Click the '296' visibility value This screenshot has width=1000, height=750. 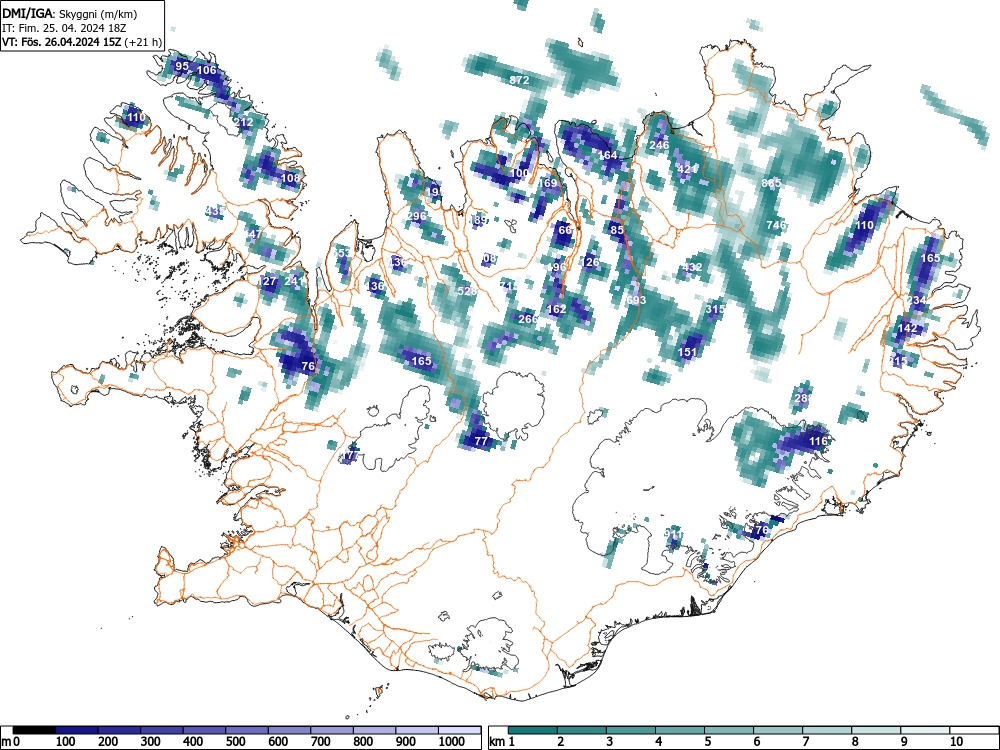(416, 216)
